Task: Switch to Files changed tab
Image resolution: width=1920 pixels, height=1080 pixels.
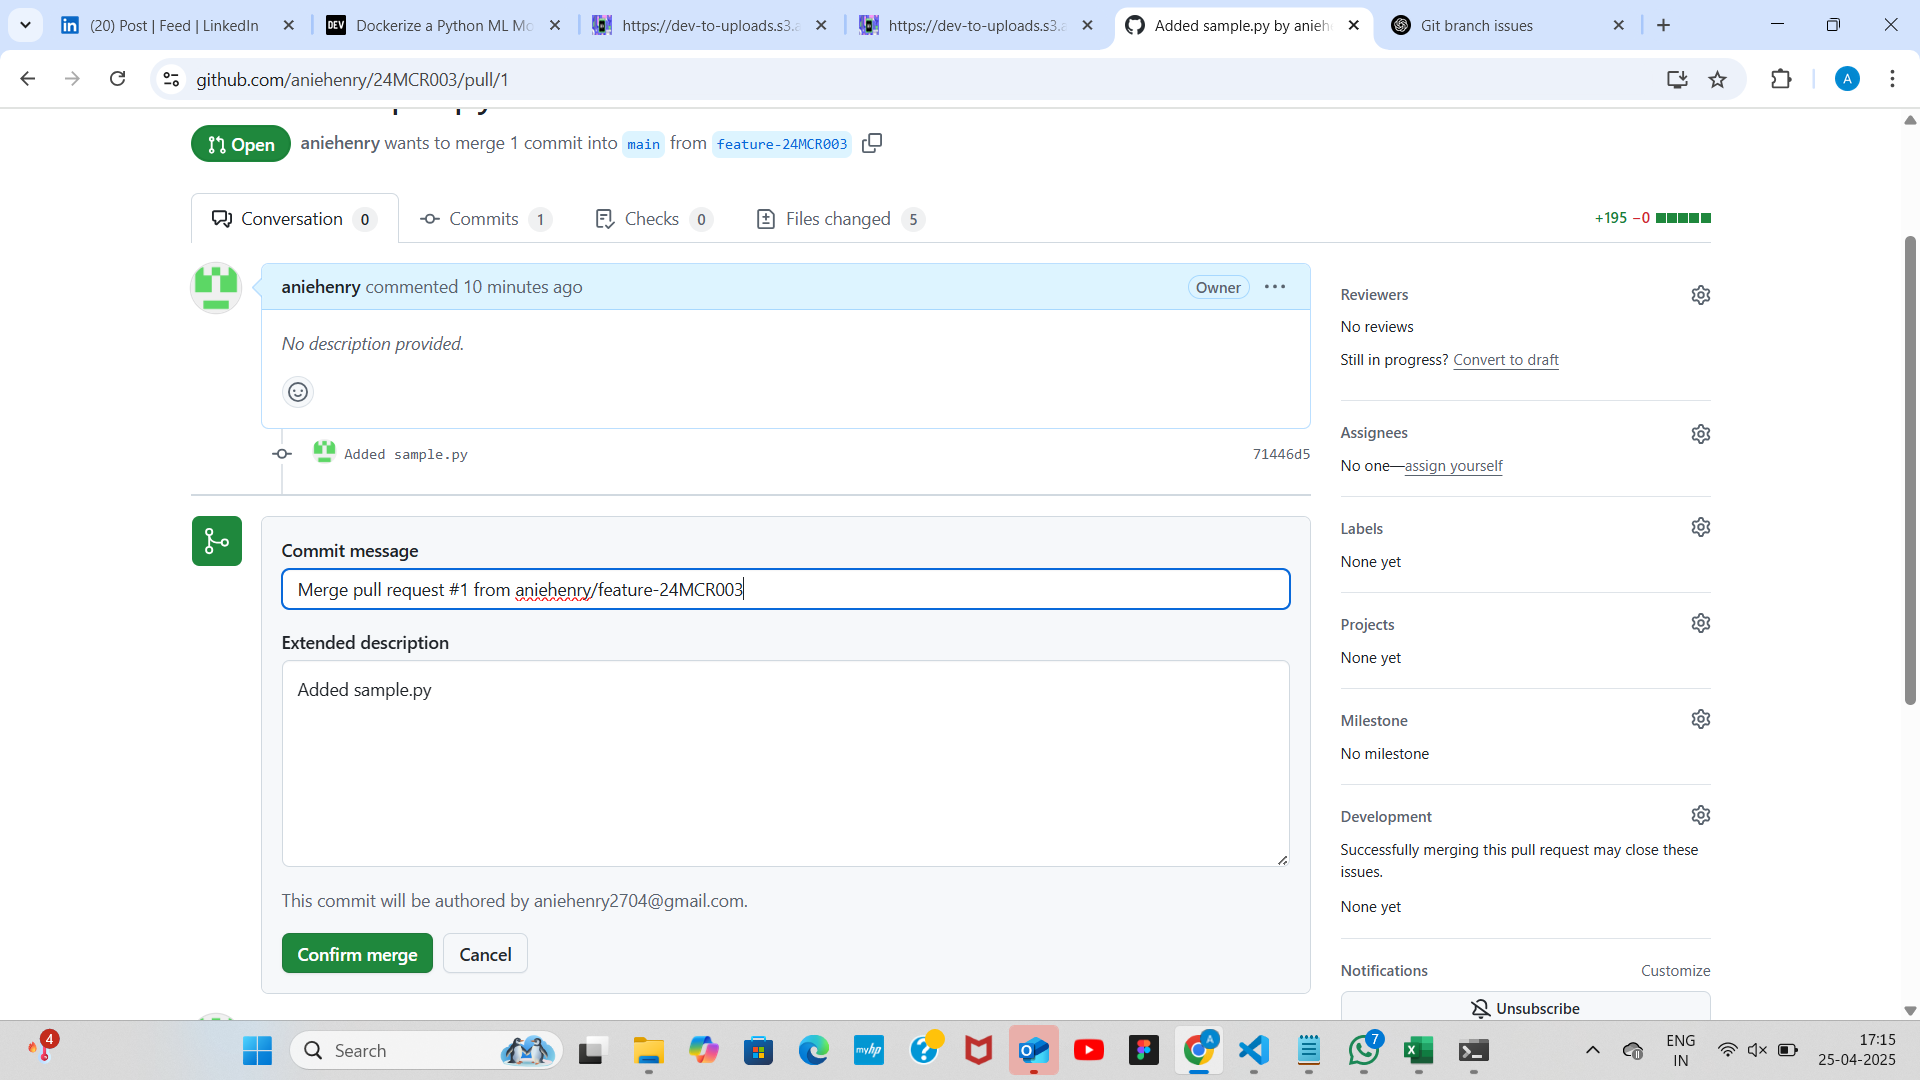Action: [x=838, y=219]
